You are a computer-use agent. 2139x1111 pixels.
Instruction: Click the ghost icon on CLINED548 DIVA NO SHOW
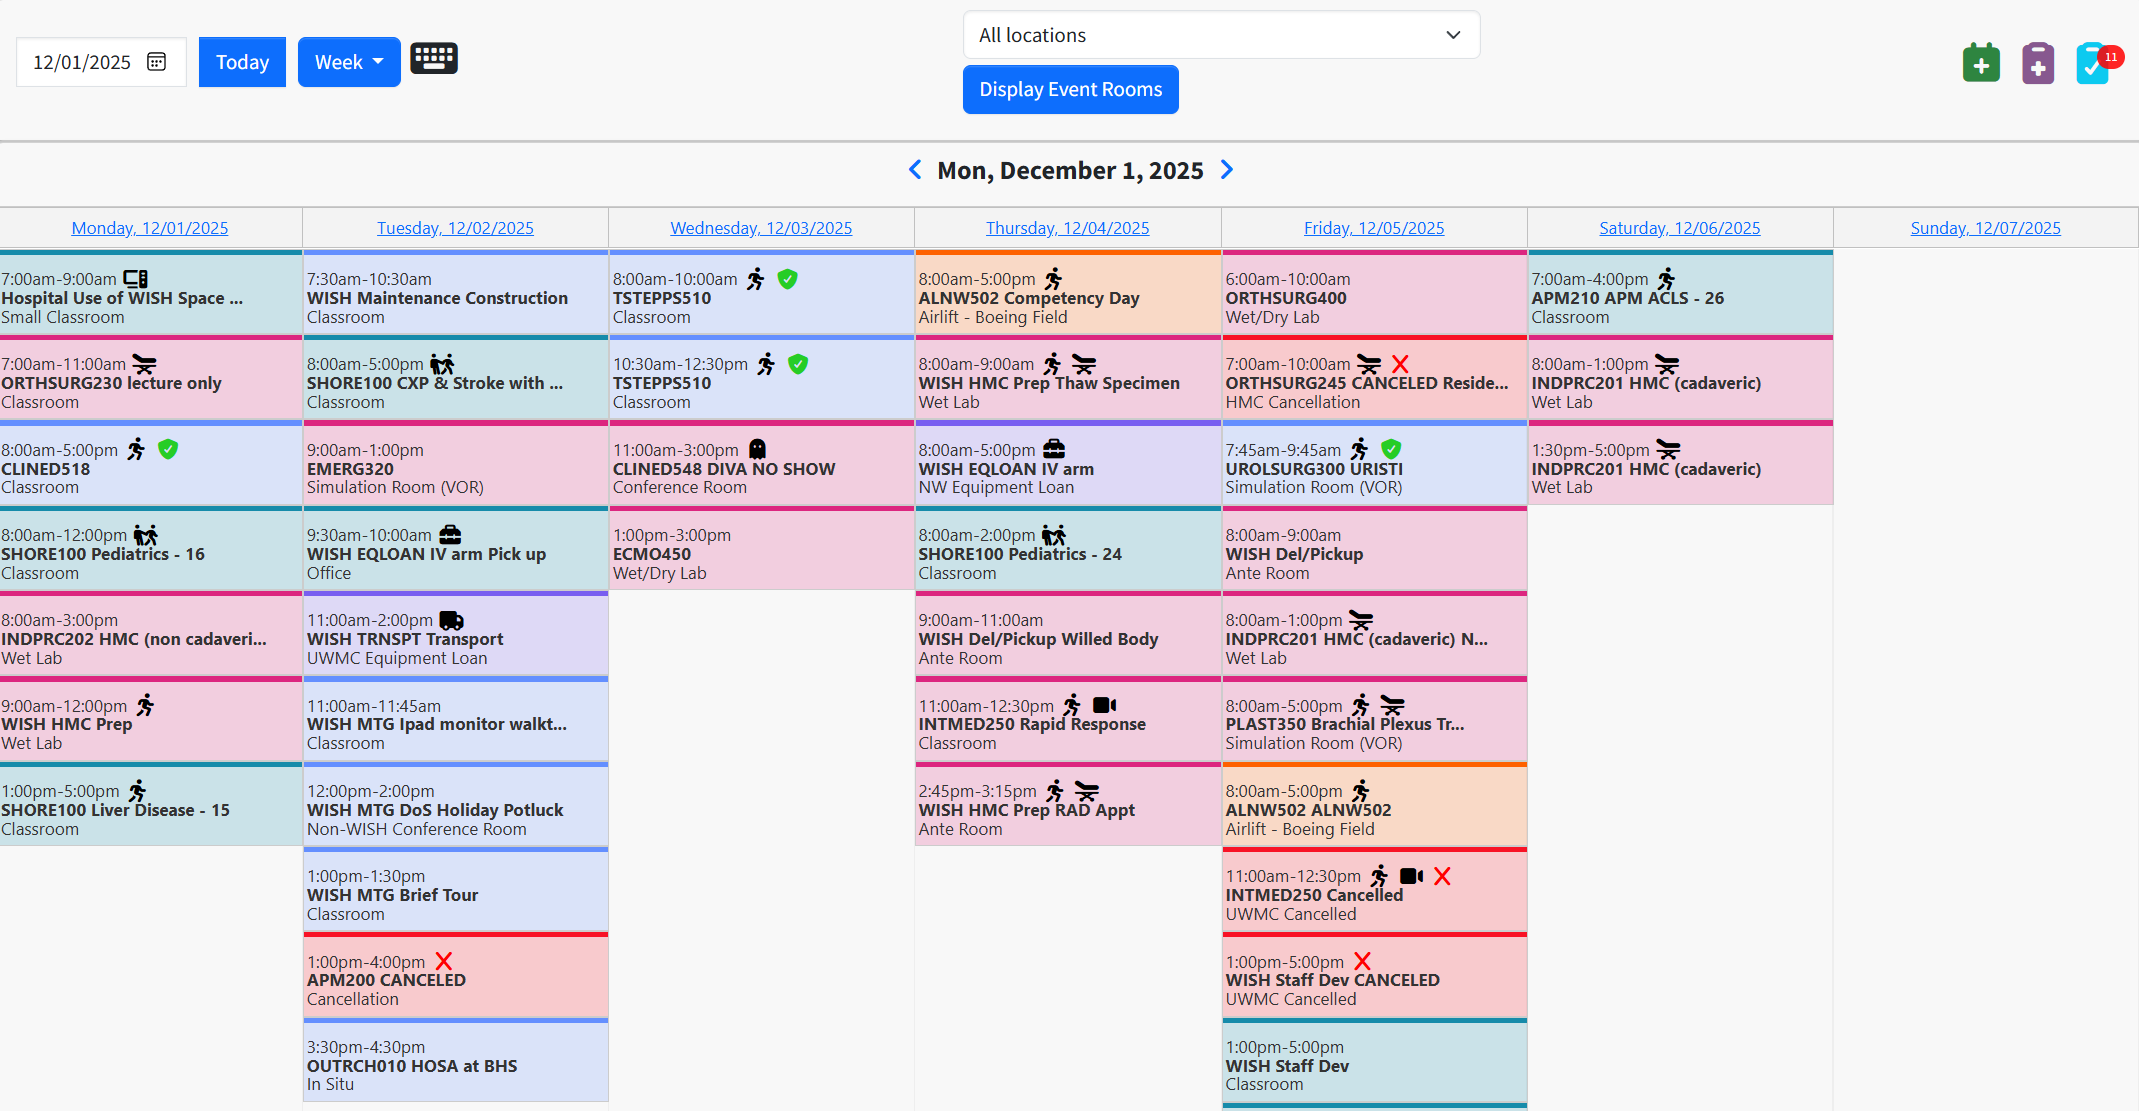(757, 449)
